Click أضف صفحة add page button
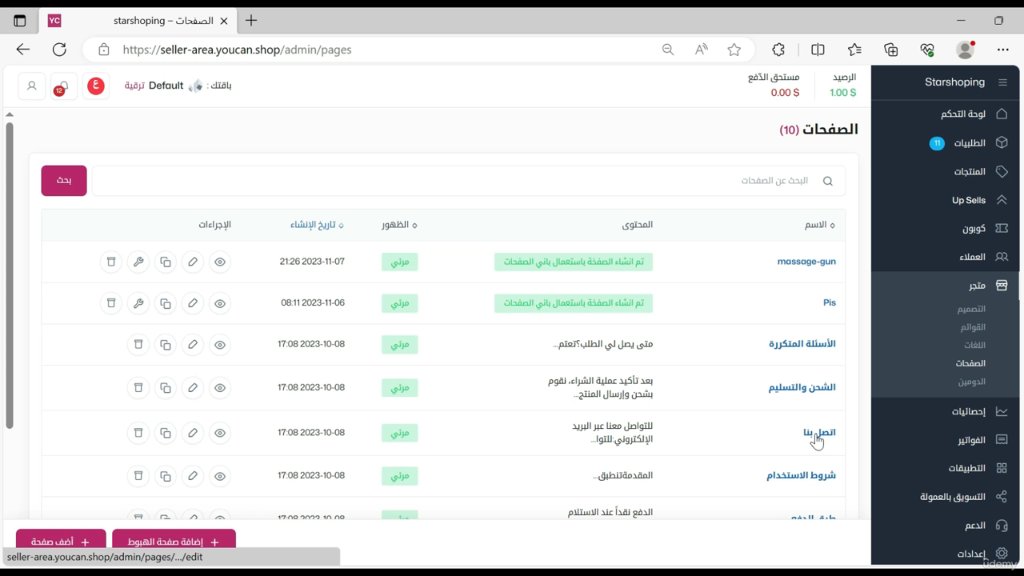 [61, 541]
